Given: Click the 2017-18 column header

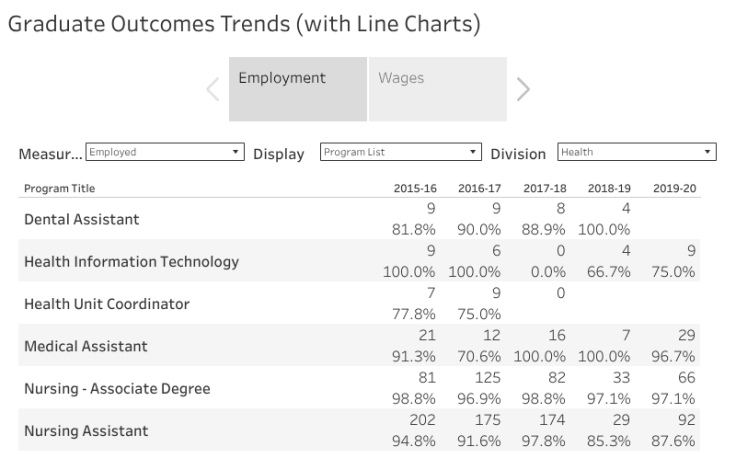Looking at the screenshot, I should [x=544, y=188].
